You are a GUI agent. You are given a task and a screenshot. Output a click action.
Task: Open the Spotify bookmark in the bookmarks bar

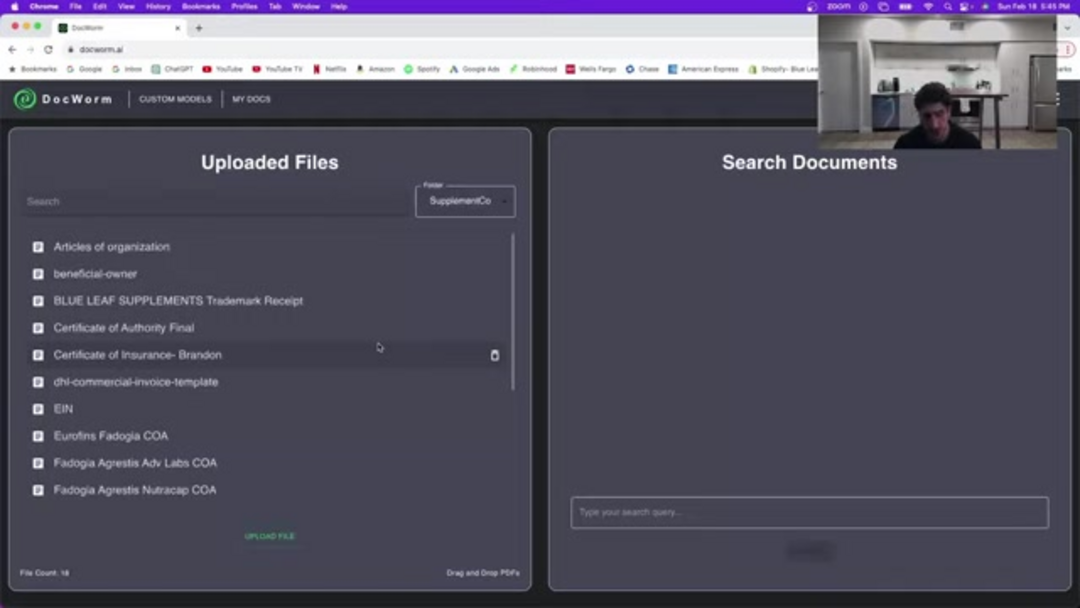pyautogui.click(x=410, y=69)
